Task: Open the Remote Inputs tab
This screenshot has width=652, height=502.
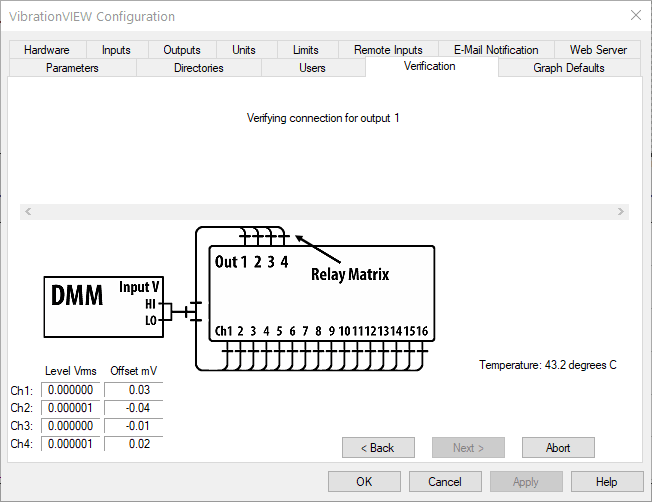Action: click(388, 50)
